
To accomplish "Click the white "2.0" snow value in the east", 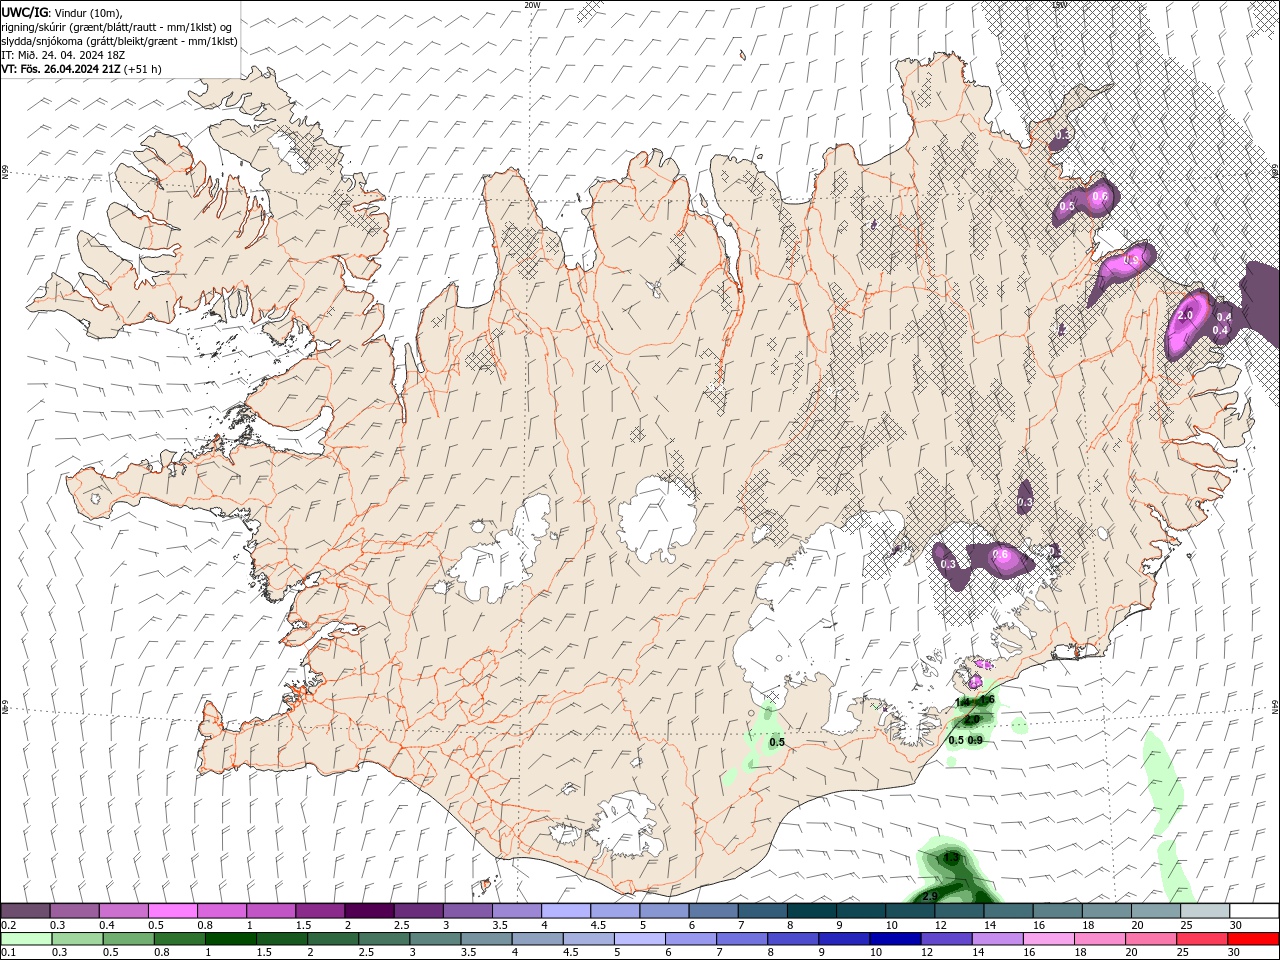I will coord(1185,315).
